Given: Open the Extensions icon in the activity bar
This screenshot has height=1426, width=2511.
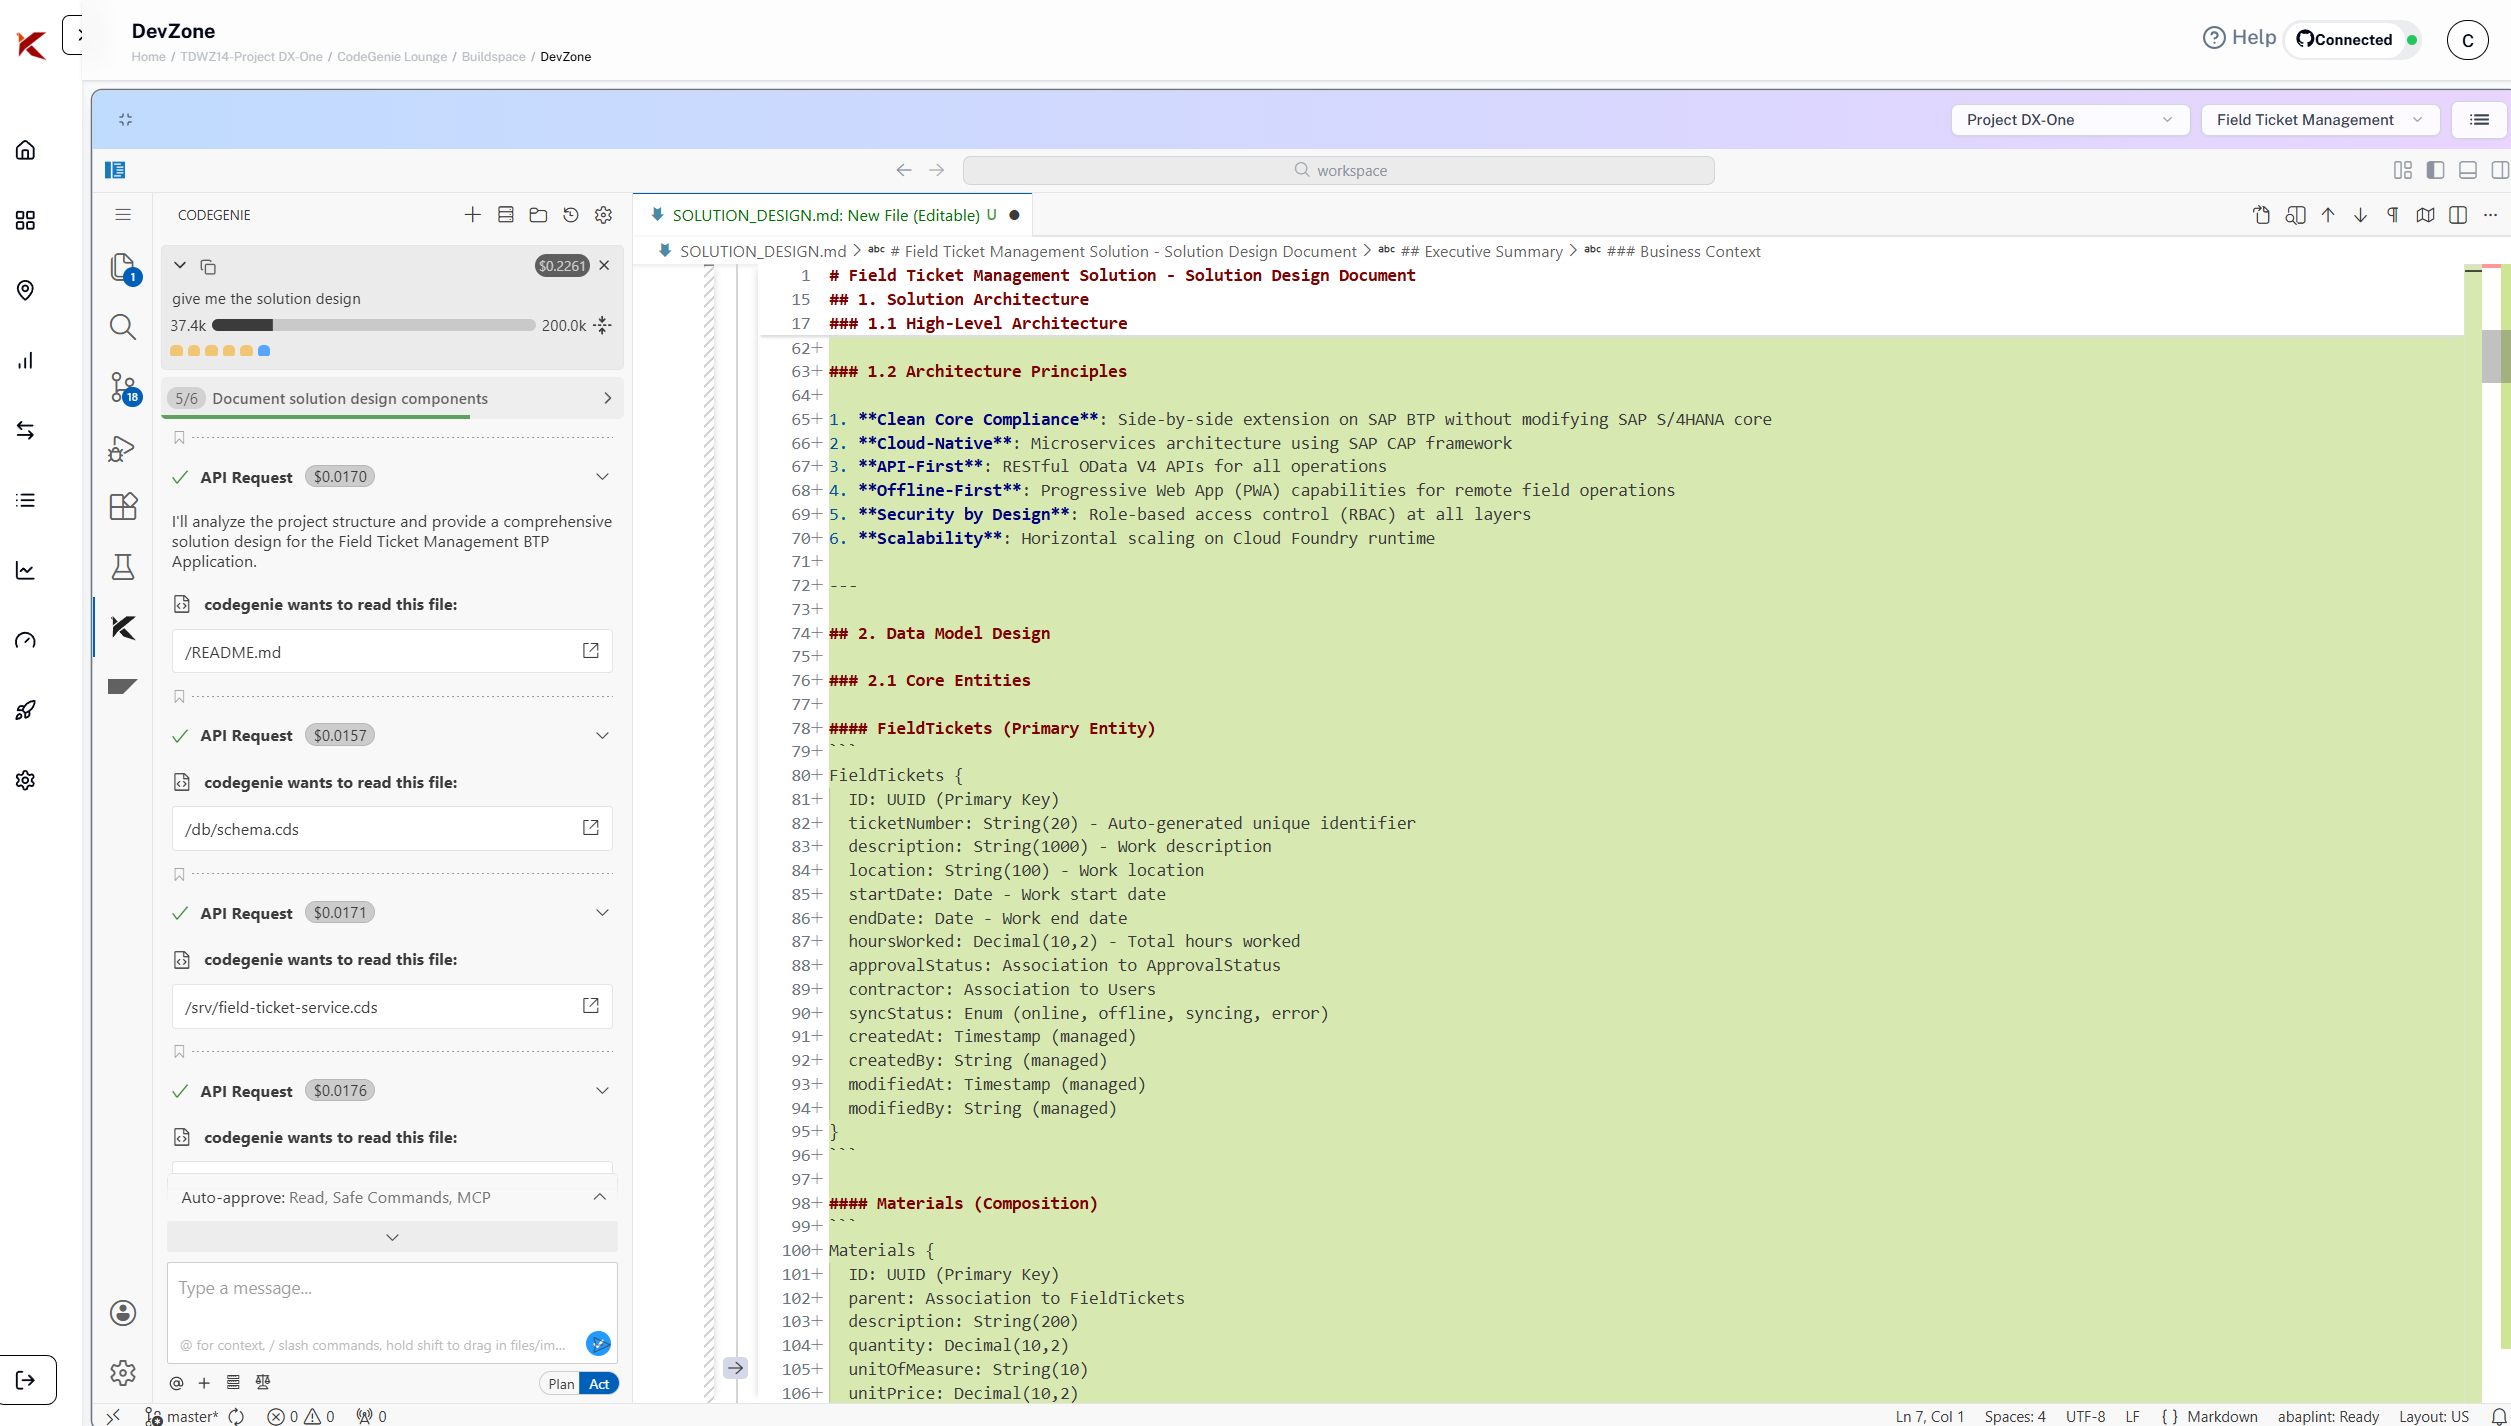Looking at the screenshot, I should [123, 506].
